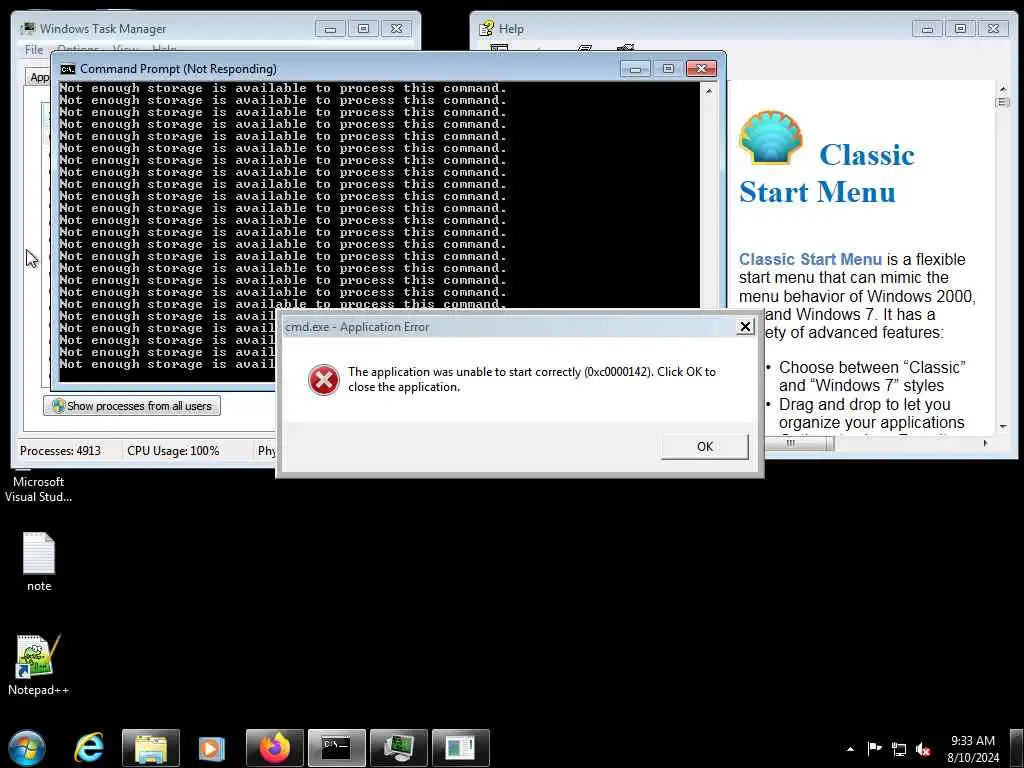Click the Processes: 4913 status text
Screen dimensions: 1024x768
click(60, 451)
